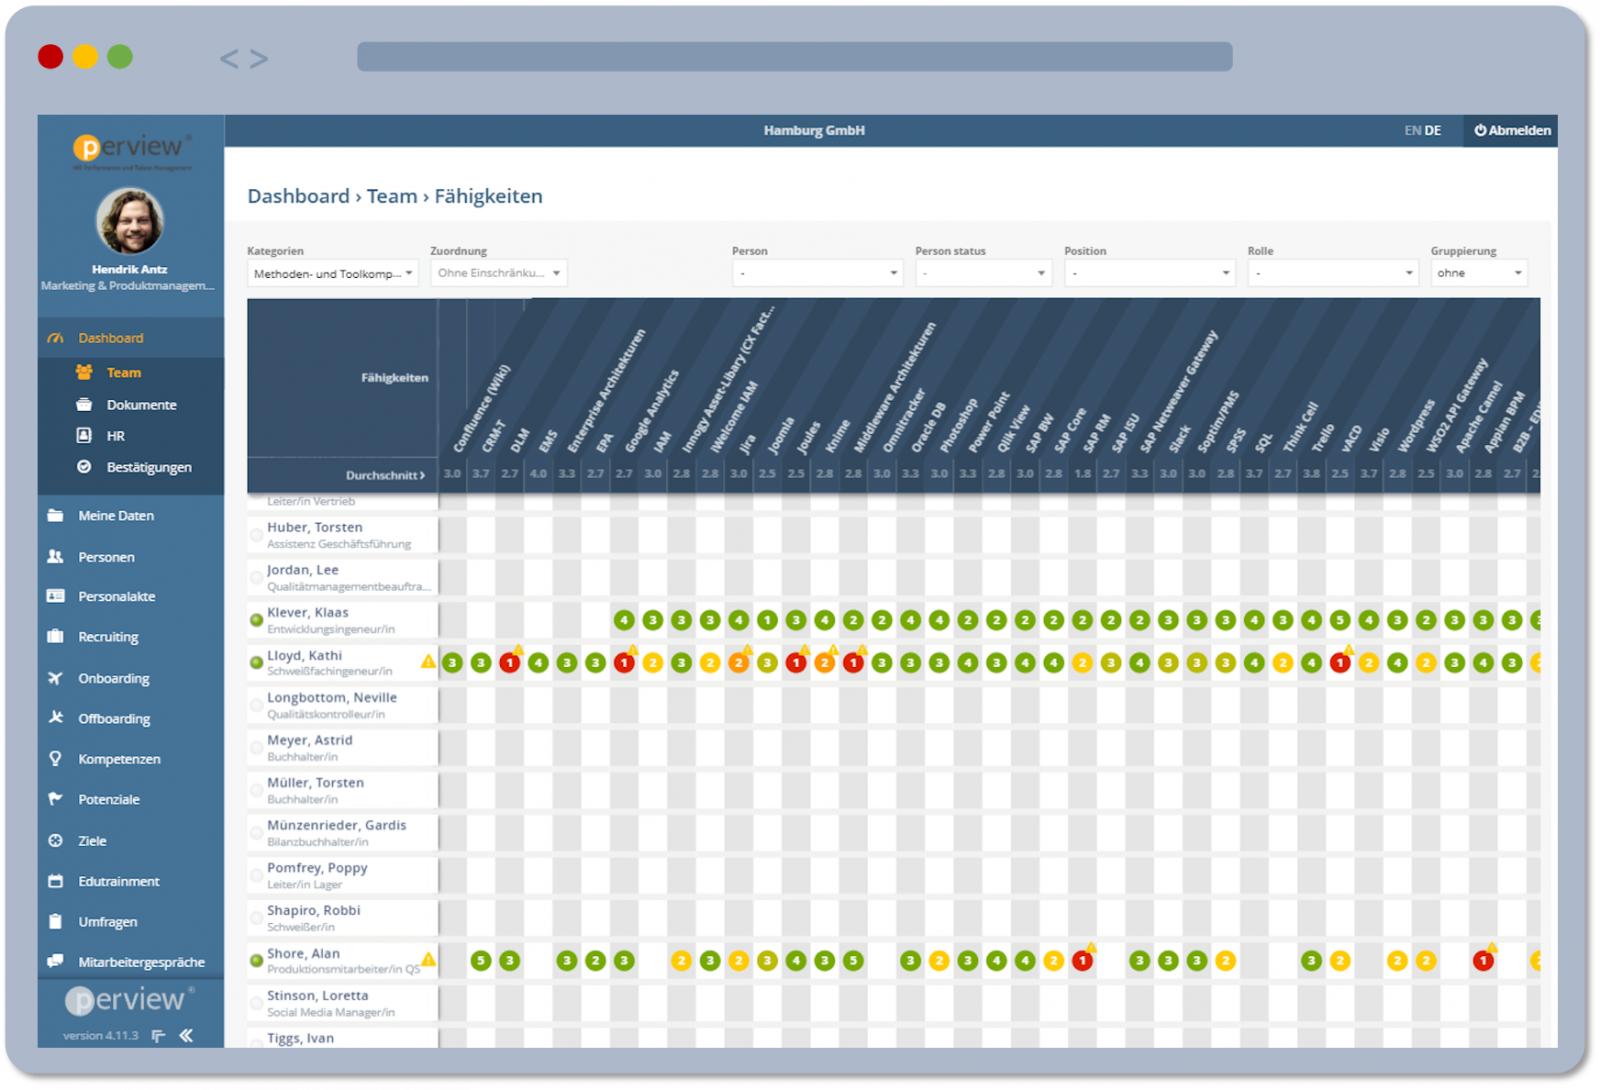Navigate back via the Dashboard breadcrumb link
Image resolution: width=1600 pixels, height=1090 pixels.
(x=298, y=196)
